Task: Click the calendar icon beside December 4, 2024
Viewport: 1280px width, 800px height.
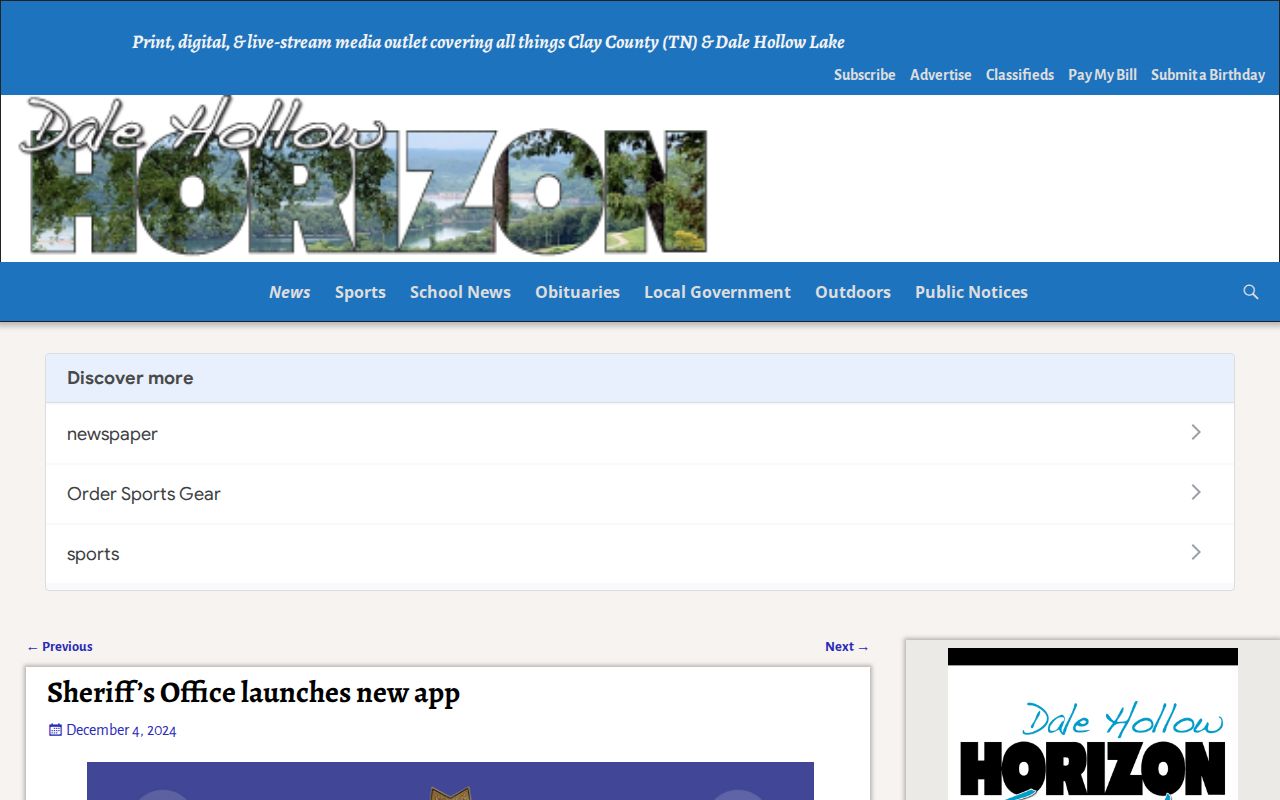Action: pyautogui.click(x=55, y=730)
